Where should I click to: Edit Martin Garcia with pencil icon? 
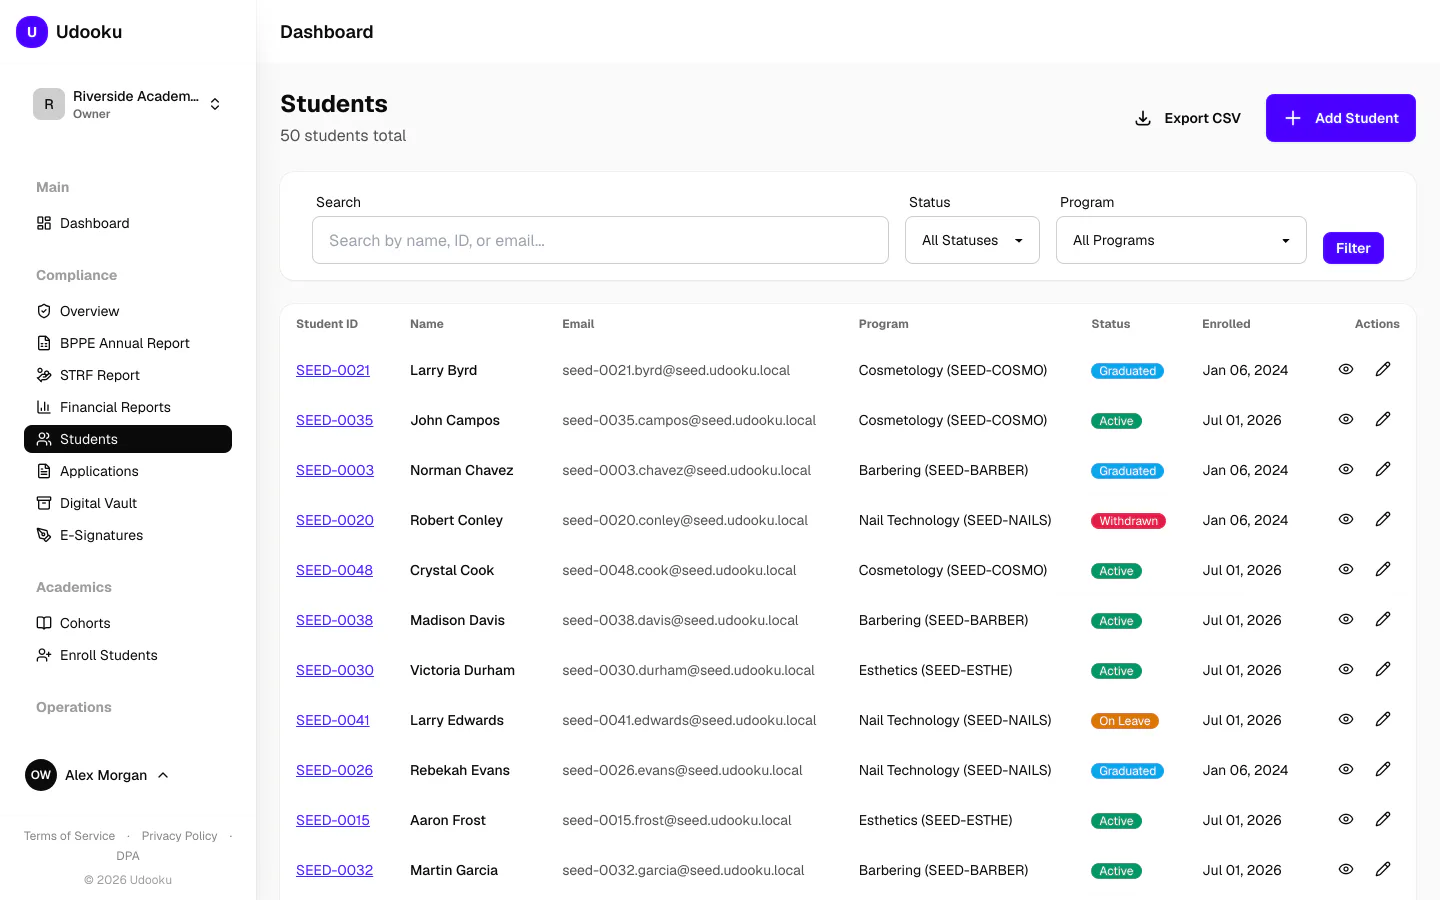[x=1383, y=869]
